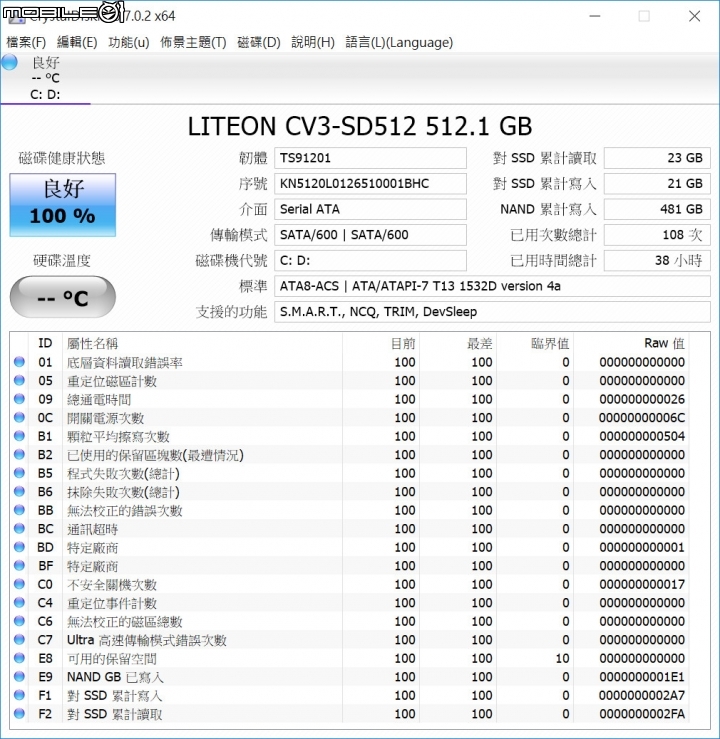The width and height of the screenshot is (720, 739).
Task: Select the 良好 C: D: disk tab
Action: (x=45, y=78)
